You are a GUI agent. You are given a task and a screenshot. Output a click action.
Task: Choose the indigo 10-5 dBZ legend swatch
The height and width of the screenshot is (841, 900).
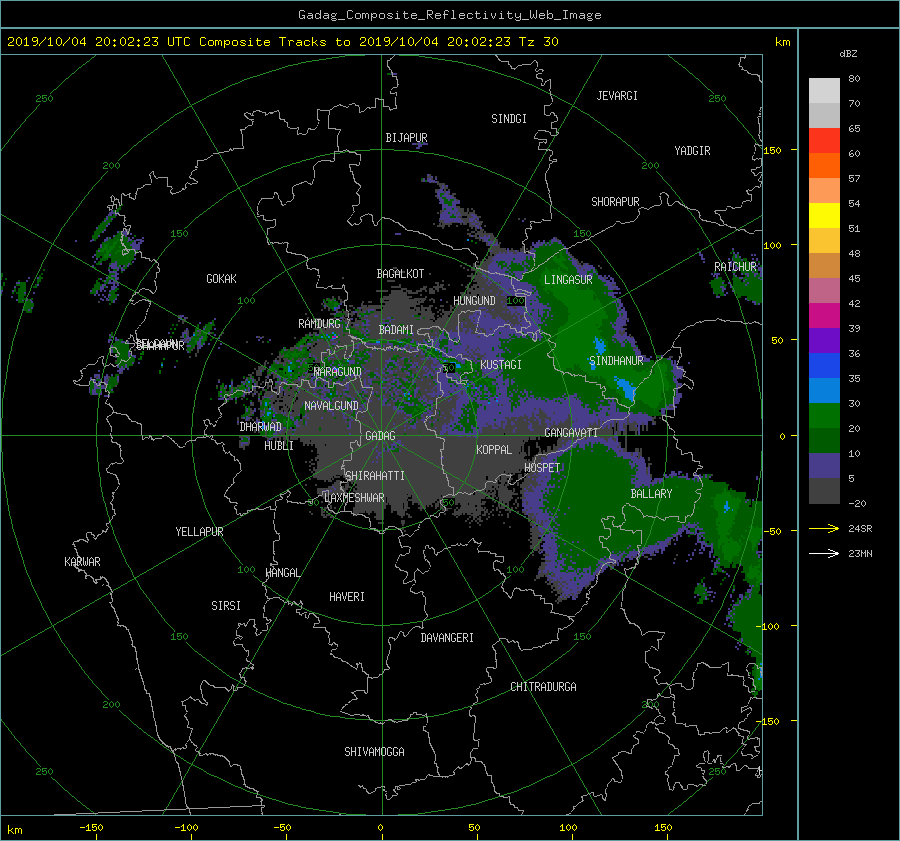824,466
